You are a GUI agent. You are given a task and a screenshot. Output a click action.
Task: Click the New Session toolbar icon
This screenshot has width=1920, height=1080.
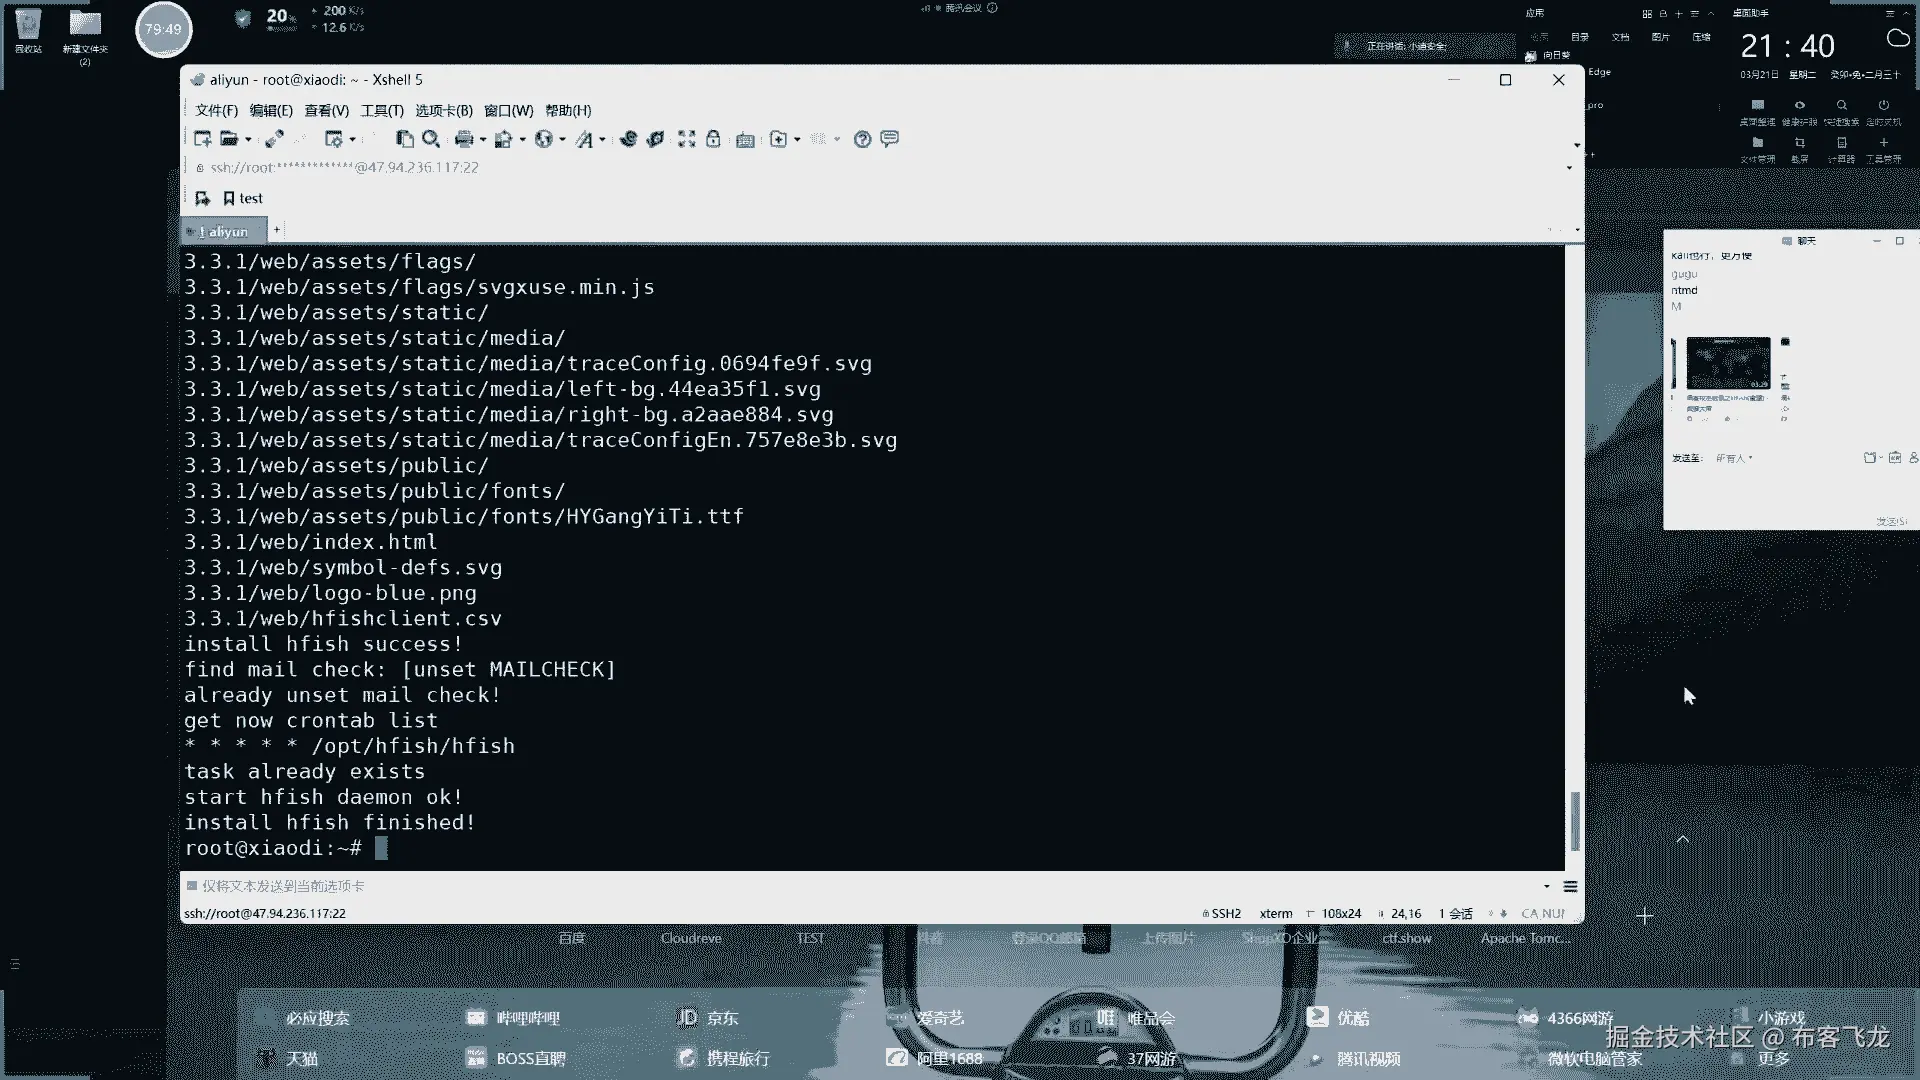click(x=202, y=139)
